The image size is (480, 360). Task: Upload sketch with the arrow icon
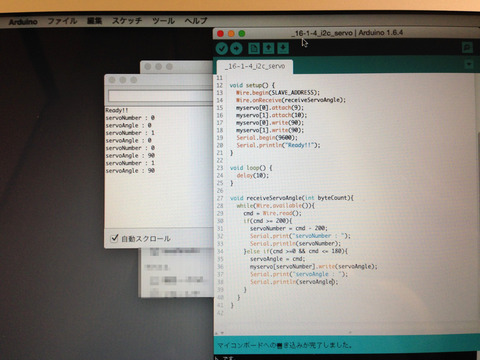coord(236,49)
